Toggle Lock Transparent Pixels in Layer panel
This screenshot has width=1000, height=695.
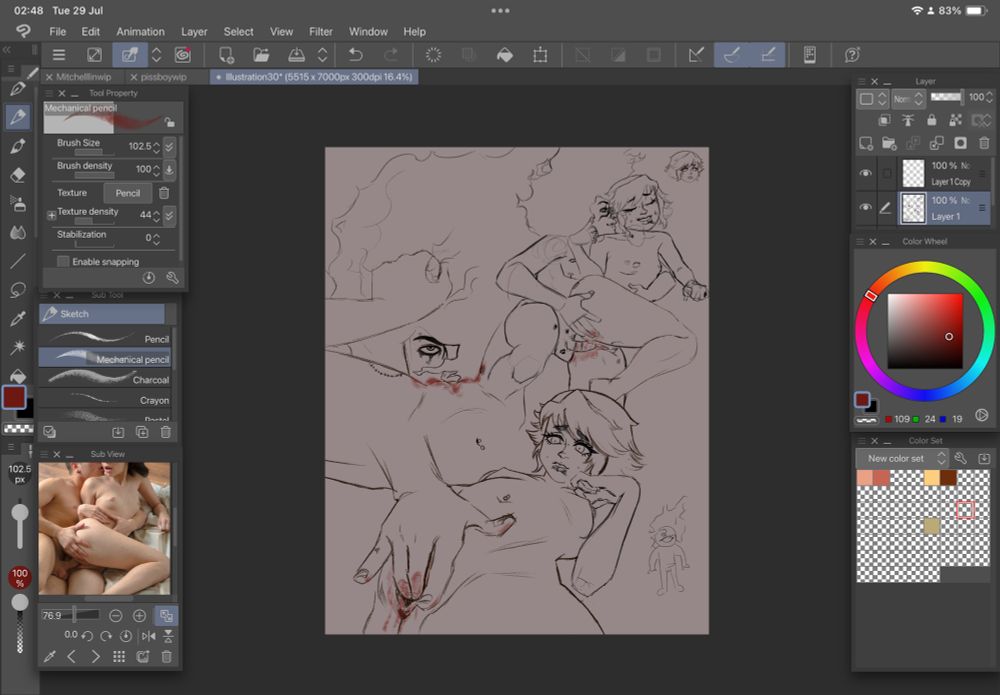(x=955, y=120)
